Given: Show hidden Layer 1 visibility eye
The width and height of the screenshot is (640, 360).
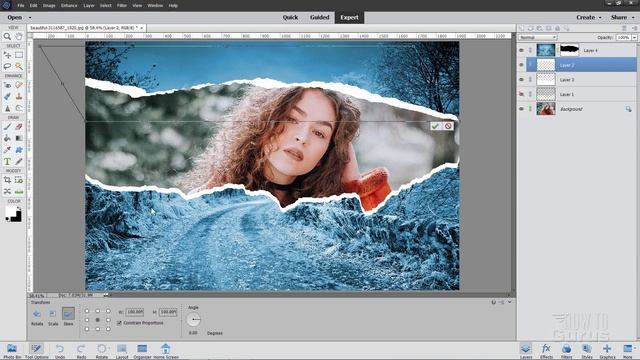Looking at the screenshot, I should click(x=521, y=94).
